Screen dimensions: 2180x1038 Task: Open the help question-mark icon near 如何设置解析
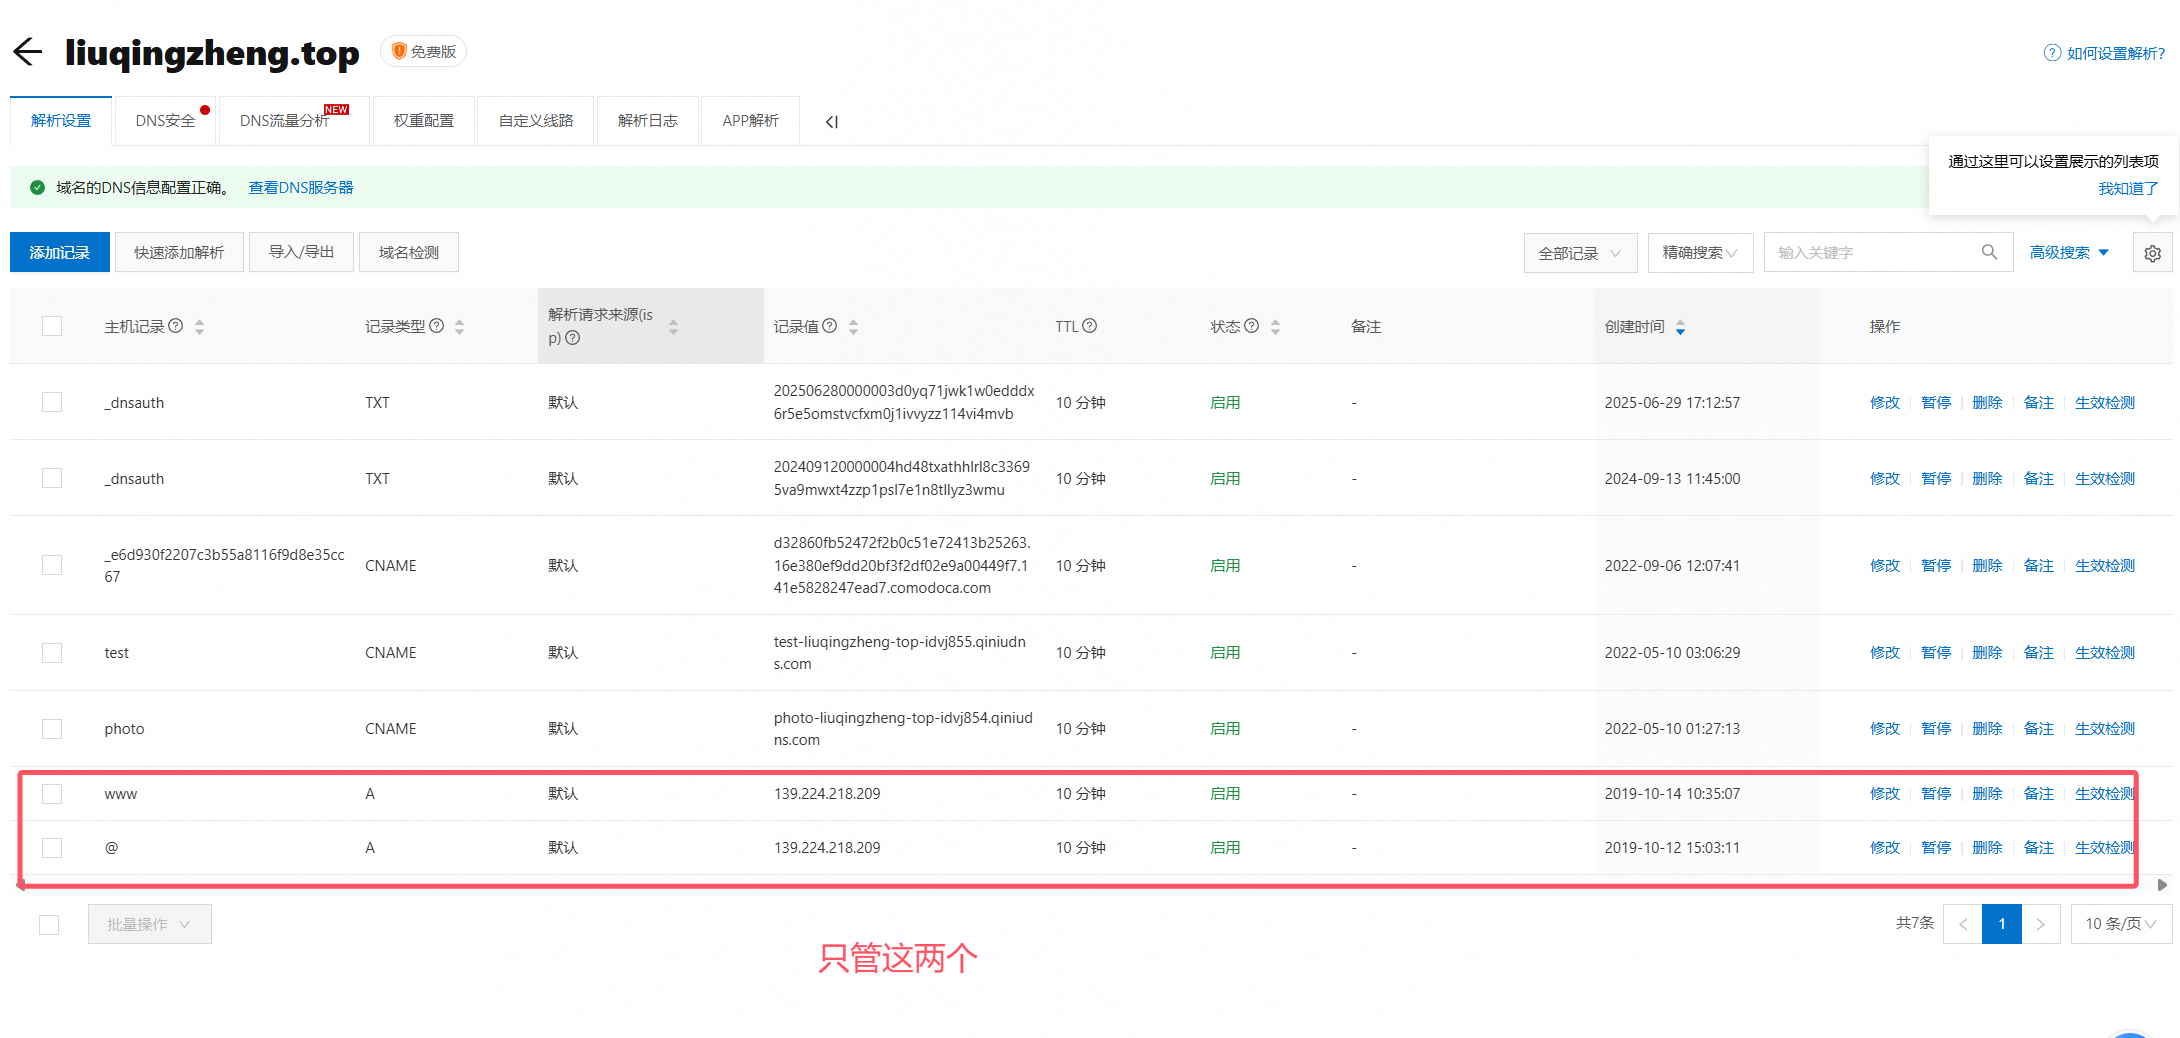[2052, 53]
